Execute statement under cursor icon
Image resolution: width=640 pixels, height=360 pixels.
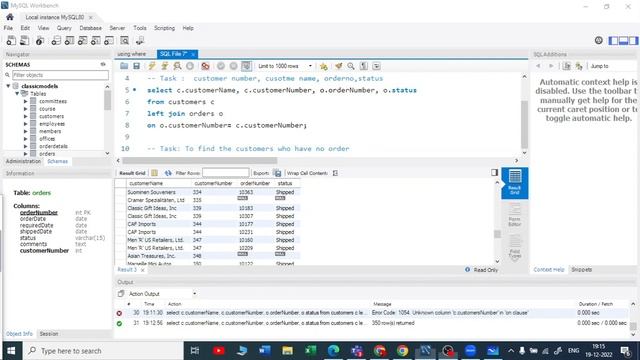point(164,66)
